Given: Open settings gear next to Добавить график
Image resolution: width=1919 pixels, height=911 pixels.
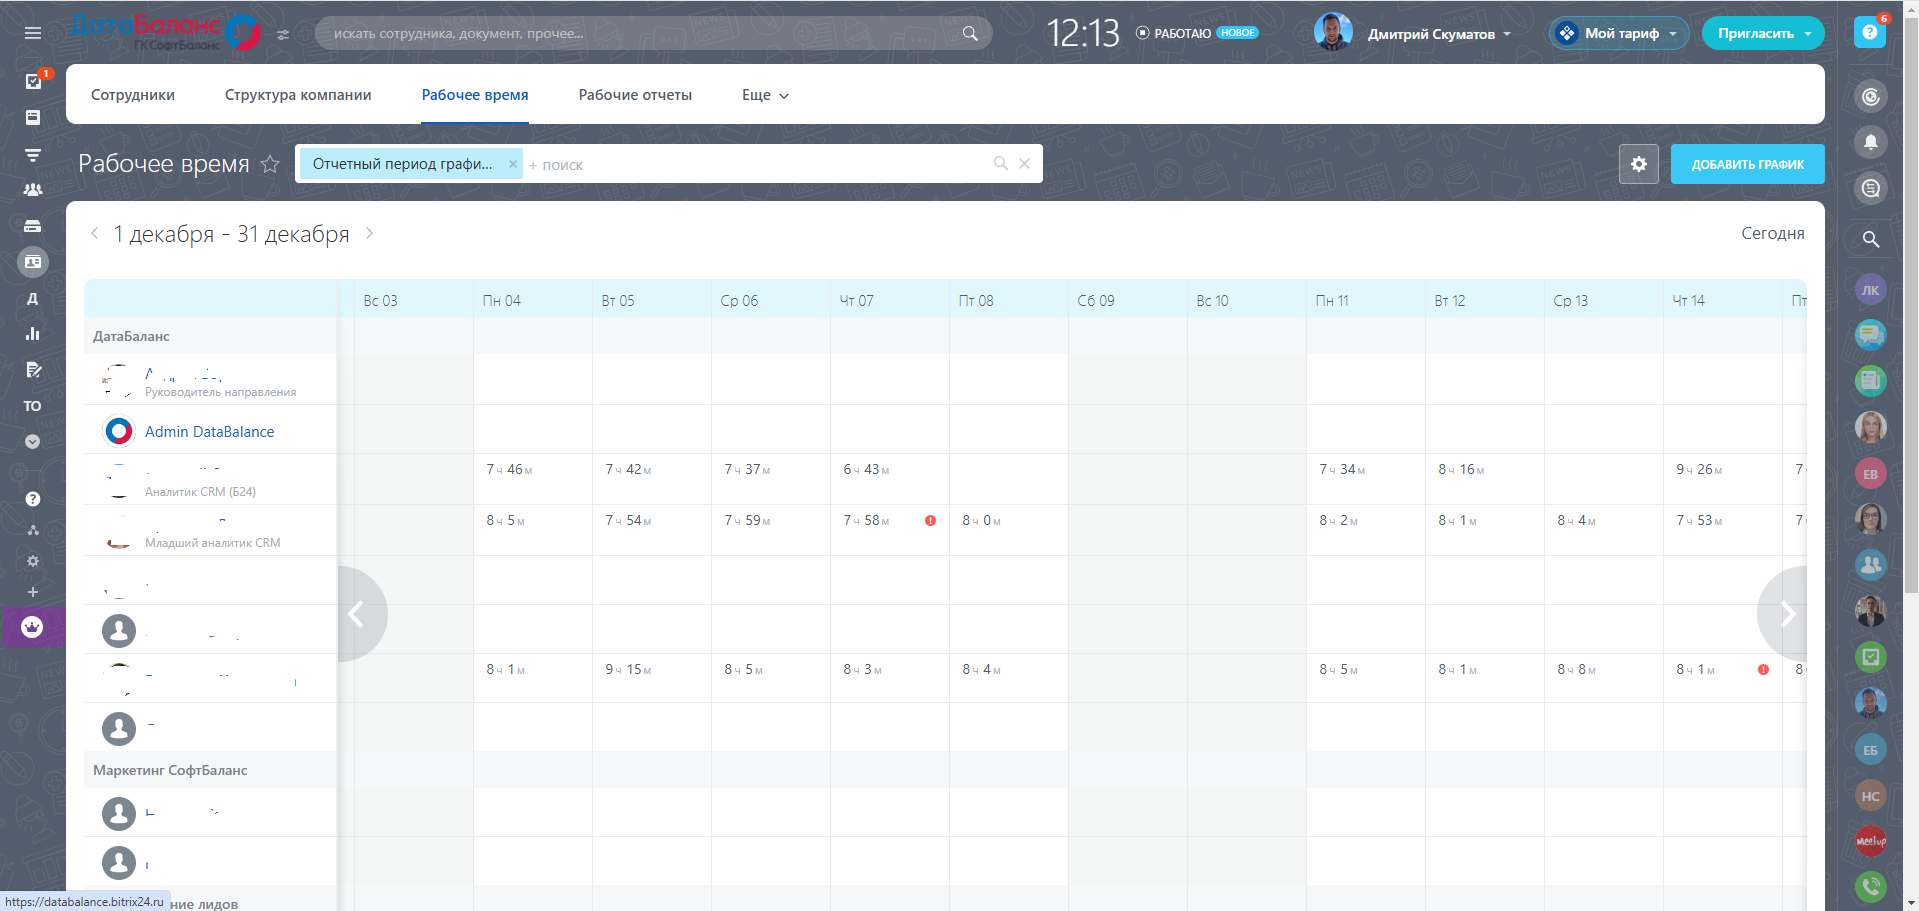Looking at the screenshot, I should [x=1638, y=164].
